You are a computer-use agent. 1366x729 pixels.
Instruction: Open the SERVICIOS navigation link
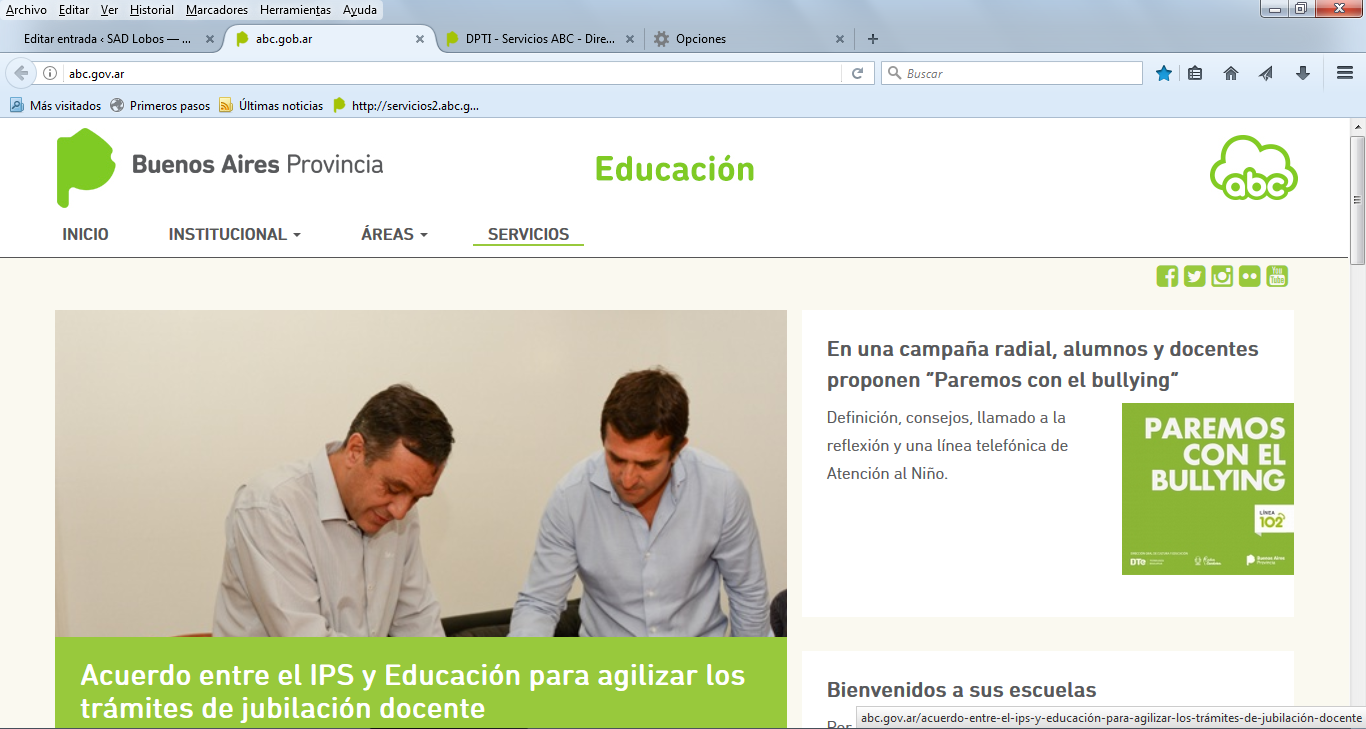(528, 234)
